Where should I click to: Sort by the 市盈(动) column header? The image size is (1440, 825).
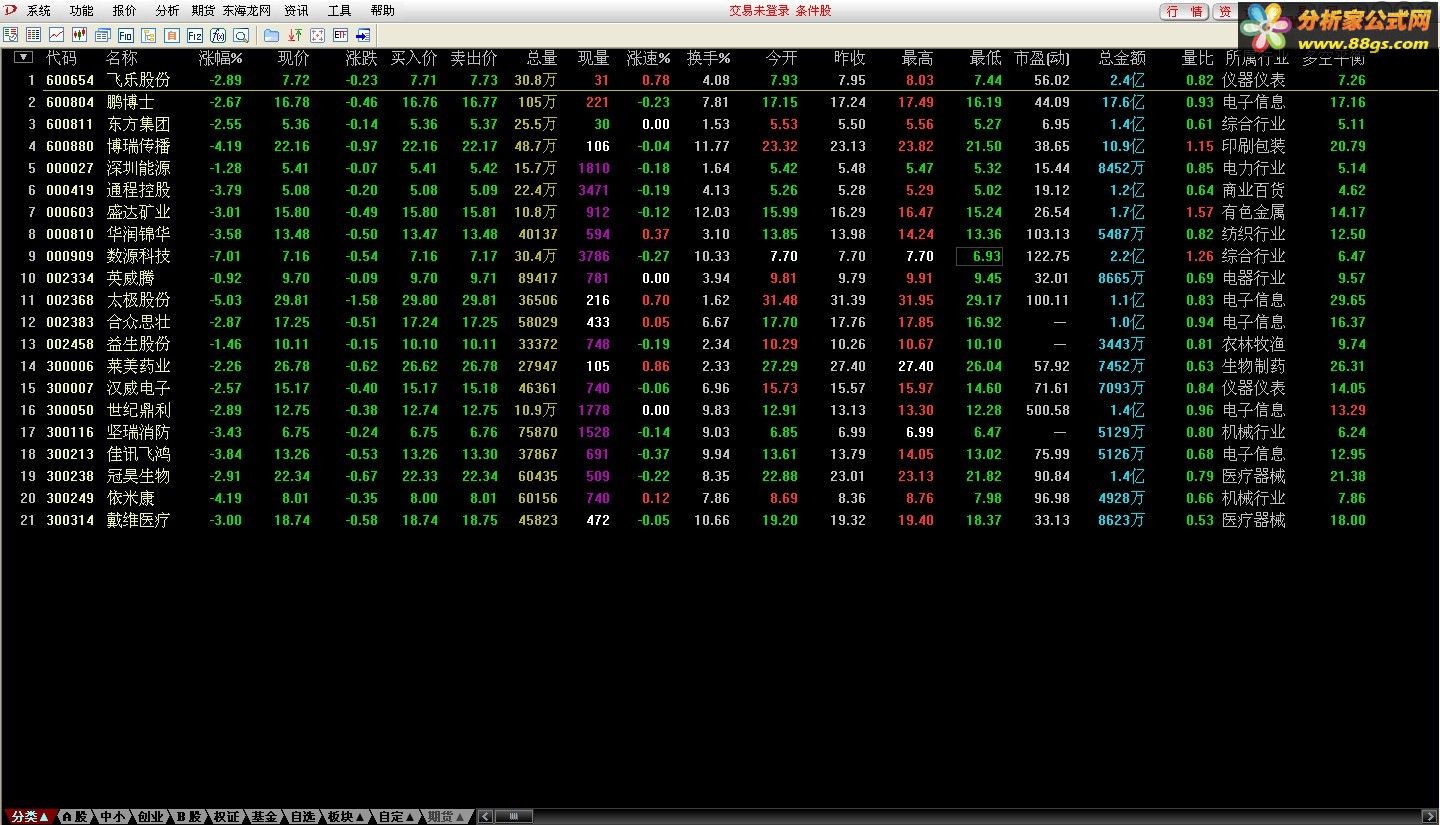pyautogui.click(x=1042, y=58)
